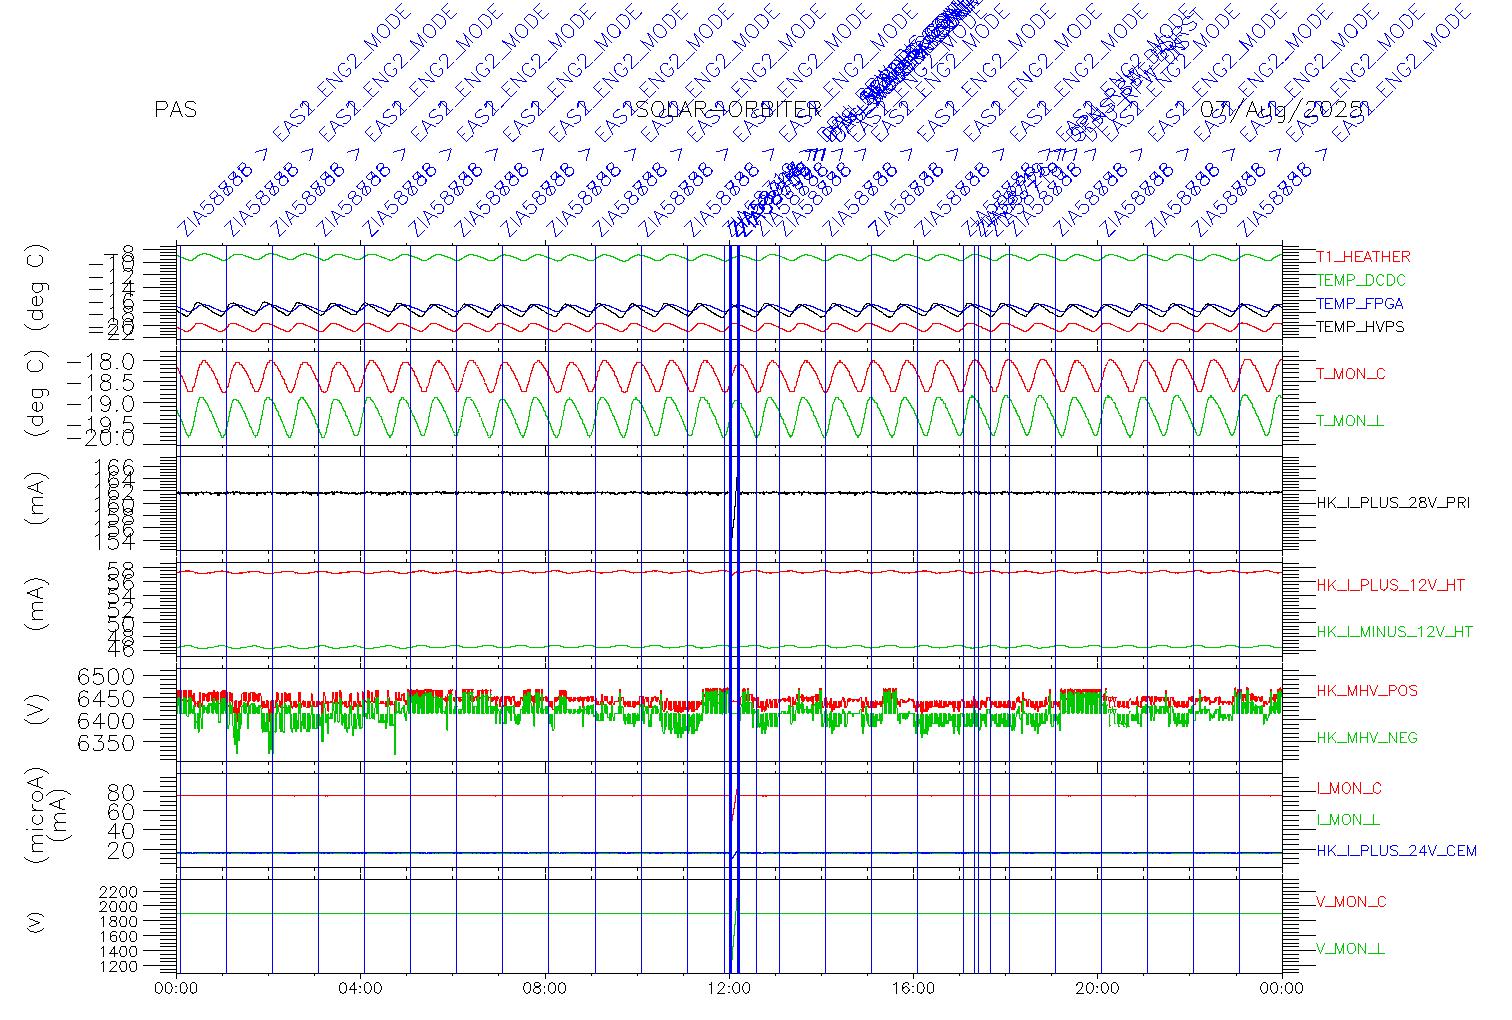The width and height of the screenshot is (1512, 1020).
Task: Click the HK_I_MINUS_12V_HT legend label
Action: pos(1395,632)
